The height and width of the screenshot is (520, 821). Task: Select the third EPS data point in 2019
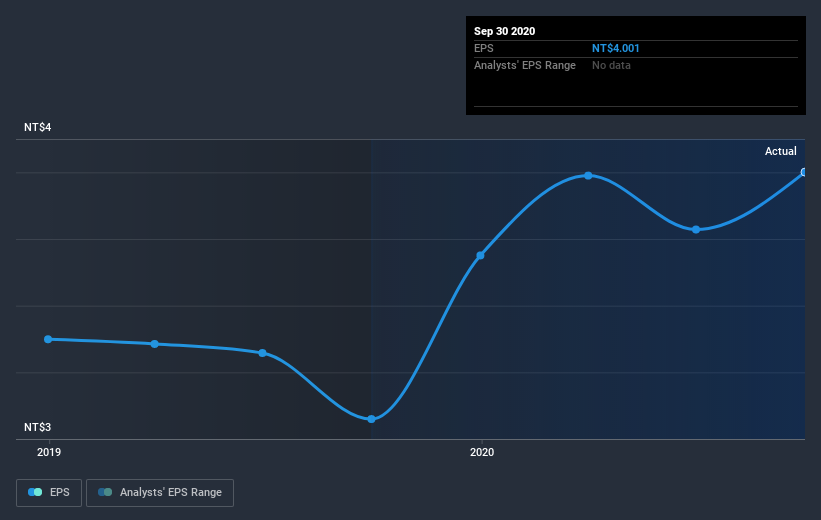tap(262, 353)
